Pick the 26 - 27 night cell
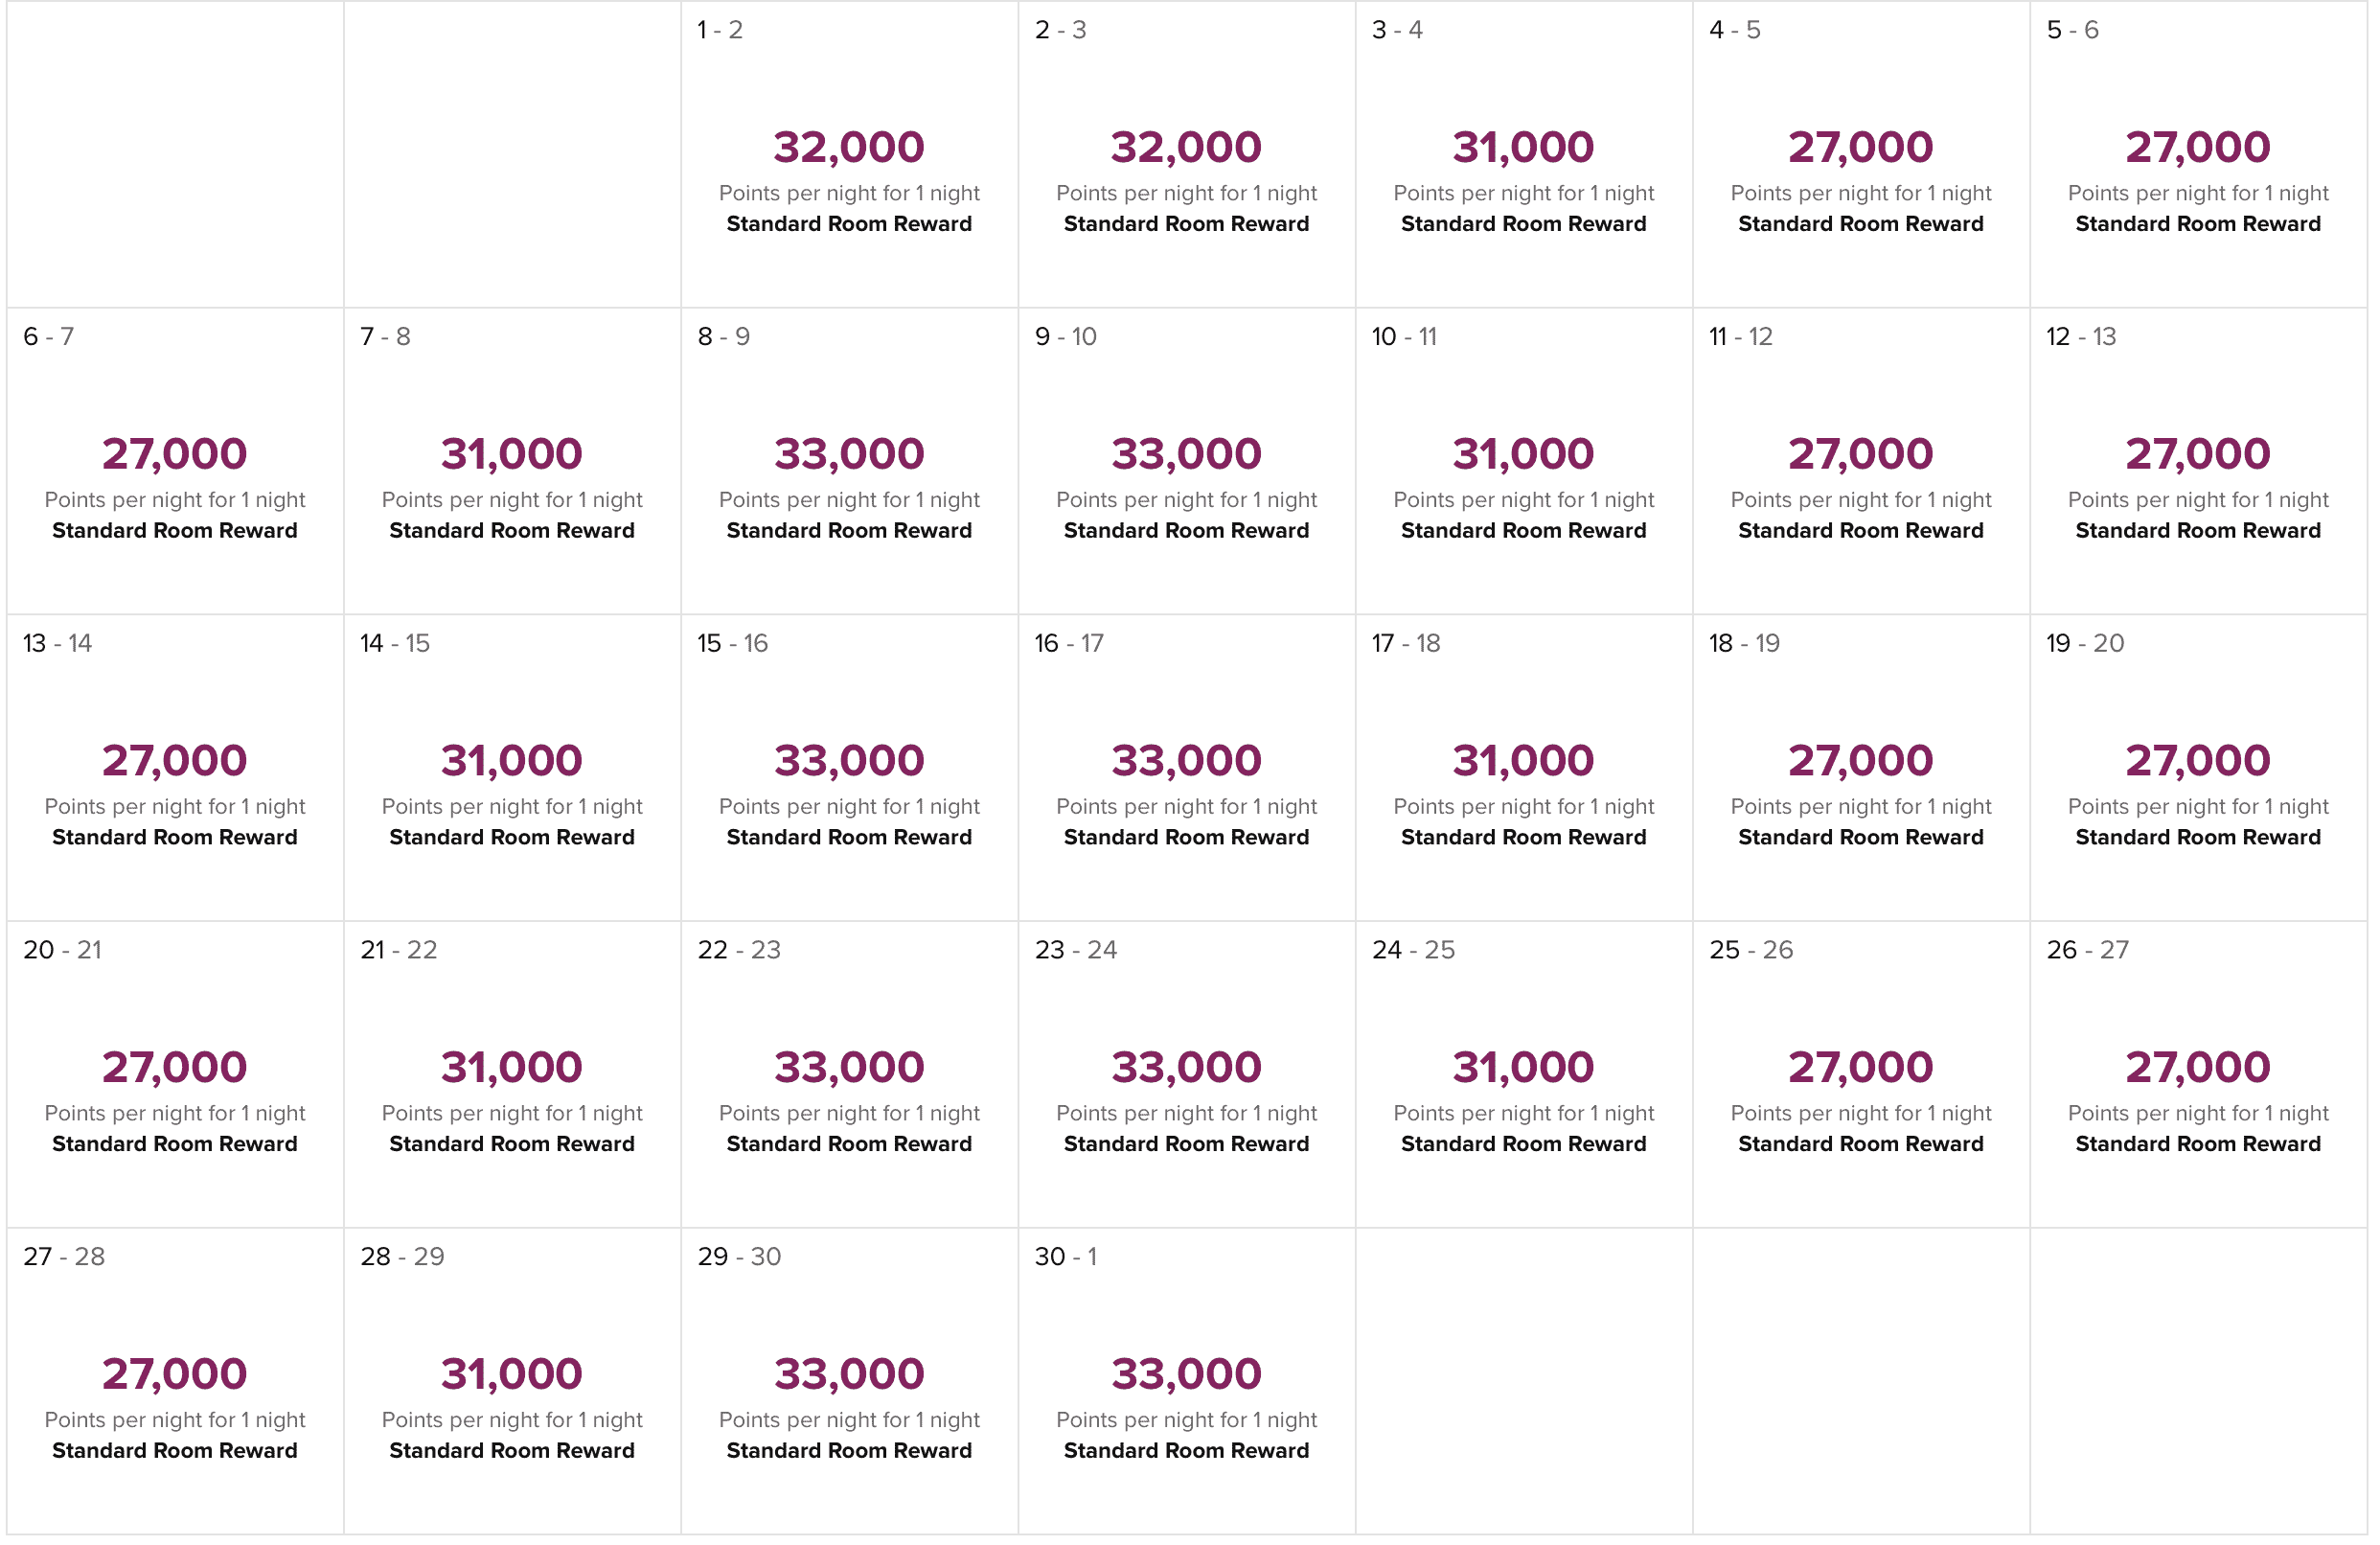Image resolution: width=2380 pixels, height=1545 pixels. 2197,1075
